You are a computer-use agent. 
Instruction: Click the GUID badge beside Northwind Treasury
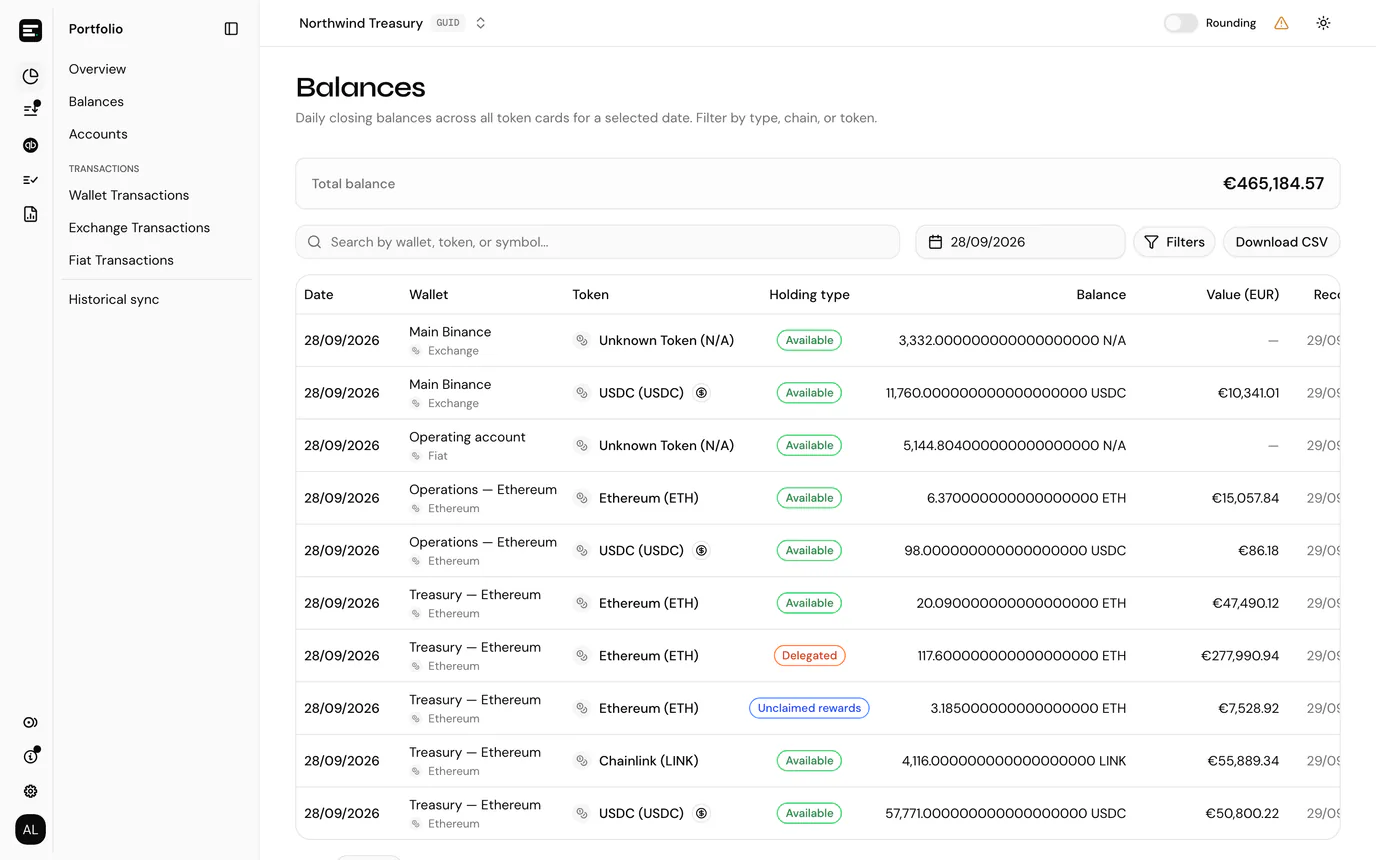click(x=448, y=23)
